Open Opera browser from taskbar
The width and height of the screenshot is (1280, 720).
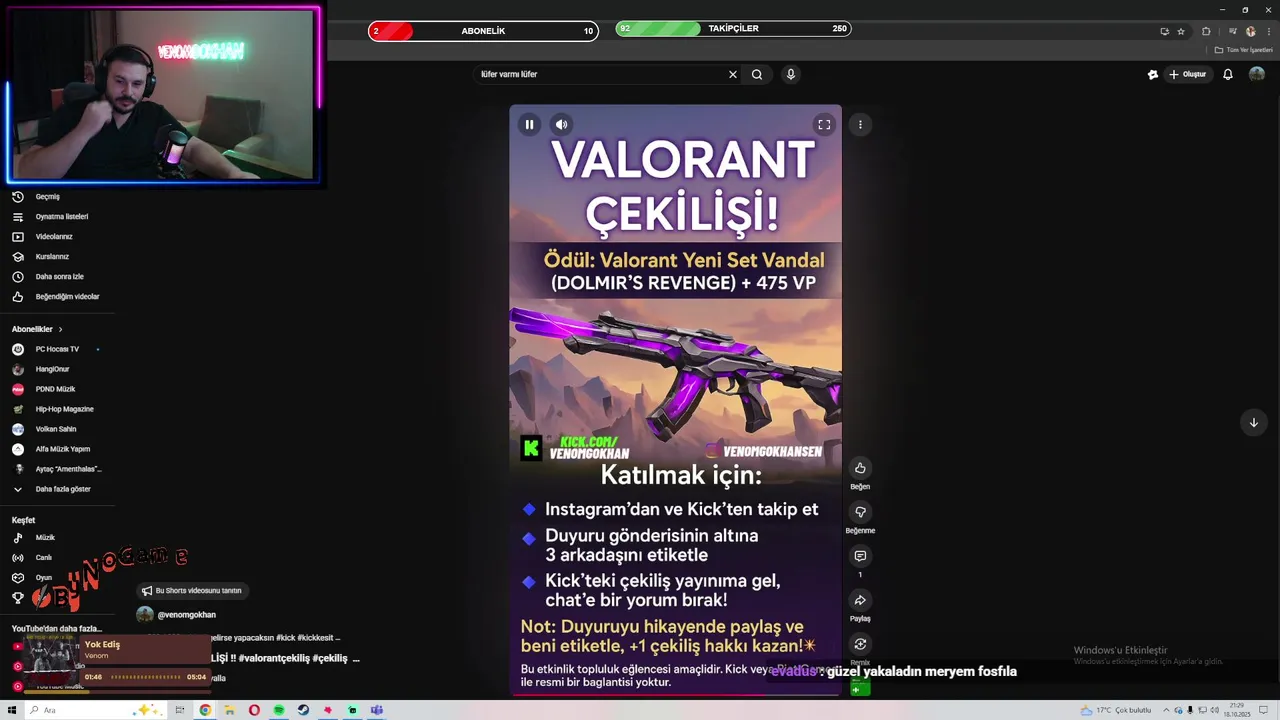[x=254, y=710]
